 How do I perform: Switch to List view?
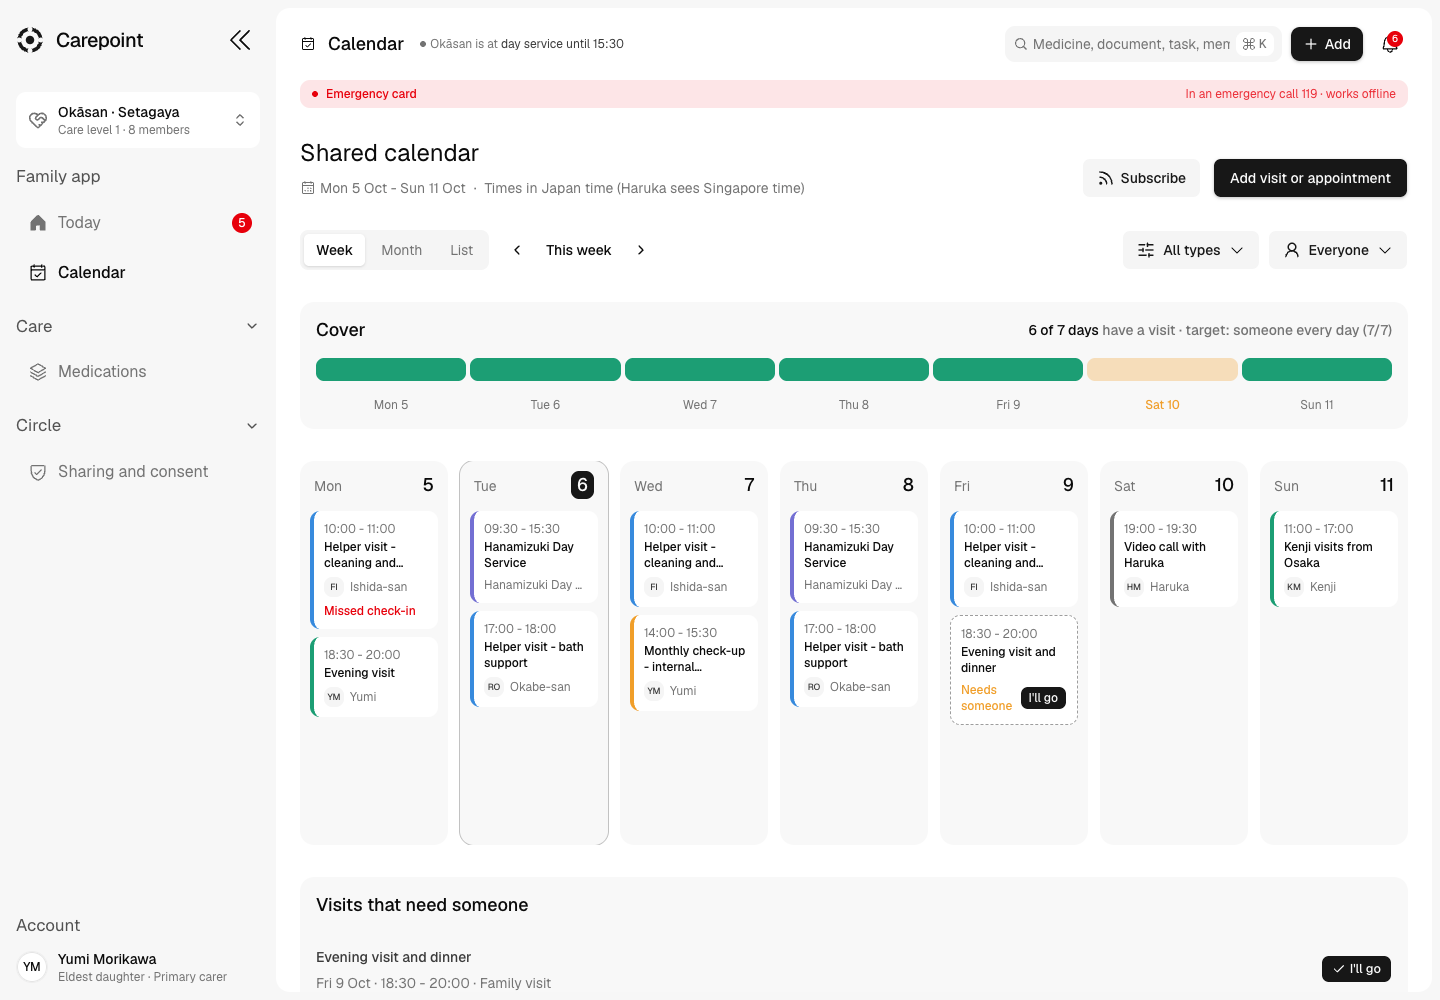click(461, 250)
